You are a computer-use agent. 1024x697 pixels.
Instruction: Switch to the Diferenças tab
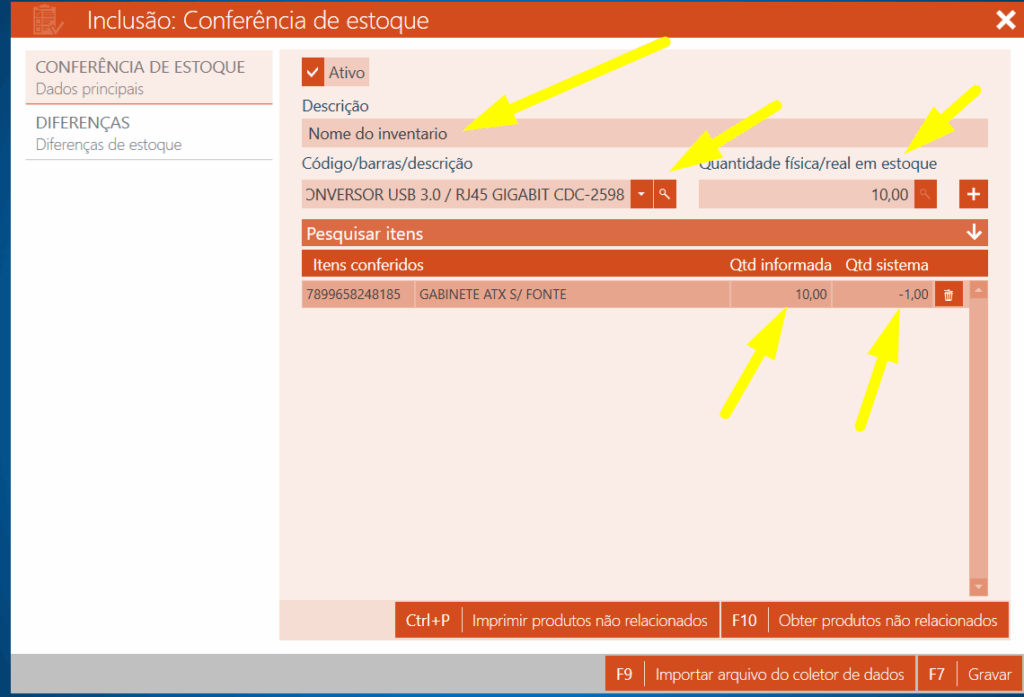click(x=148, y=133)
